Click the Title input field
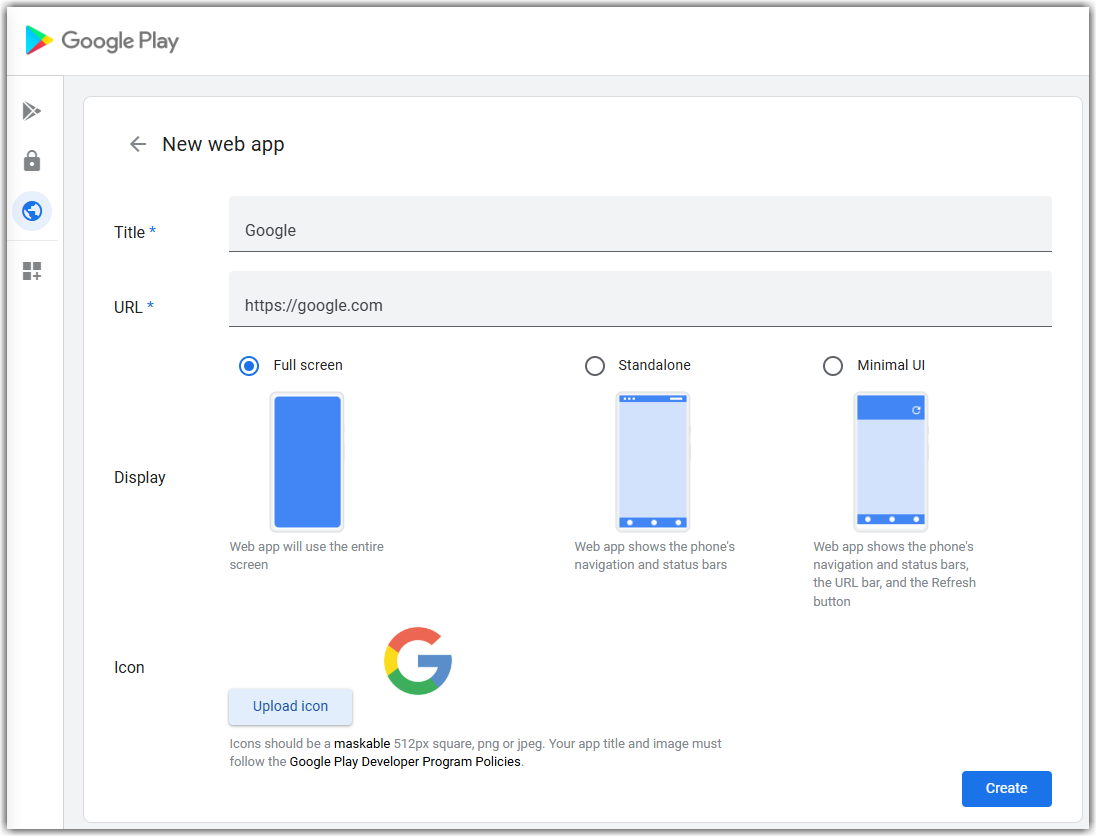The image size is (1097, 837). click(x=640, y=224)
